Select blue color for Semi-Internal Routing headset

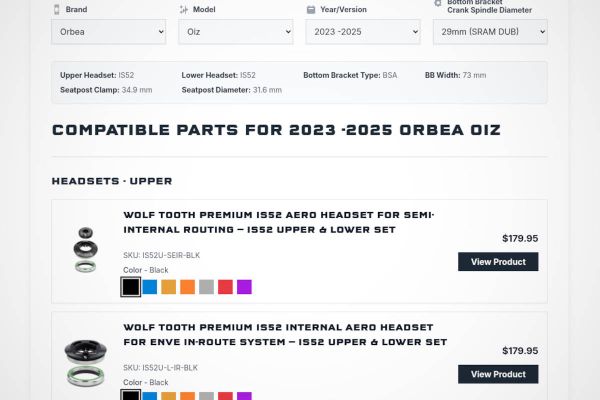pos(150,287)
